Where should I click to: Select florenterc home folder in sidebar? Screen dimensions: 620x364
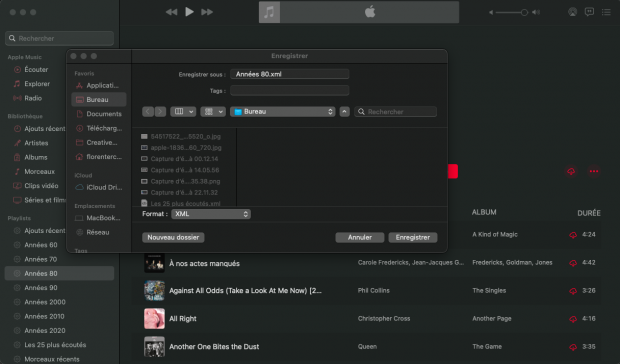click(99, 157)
